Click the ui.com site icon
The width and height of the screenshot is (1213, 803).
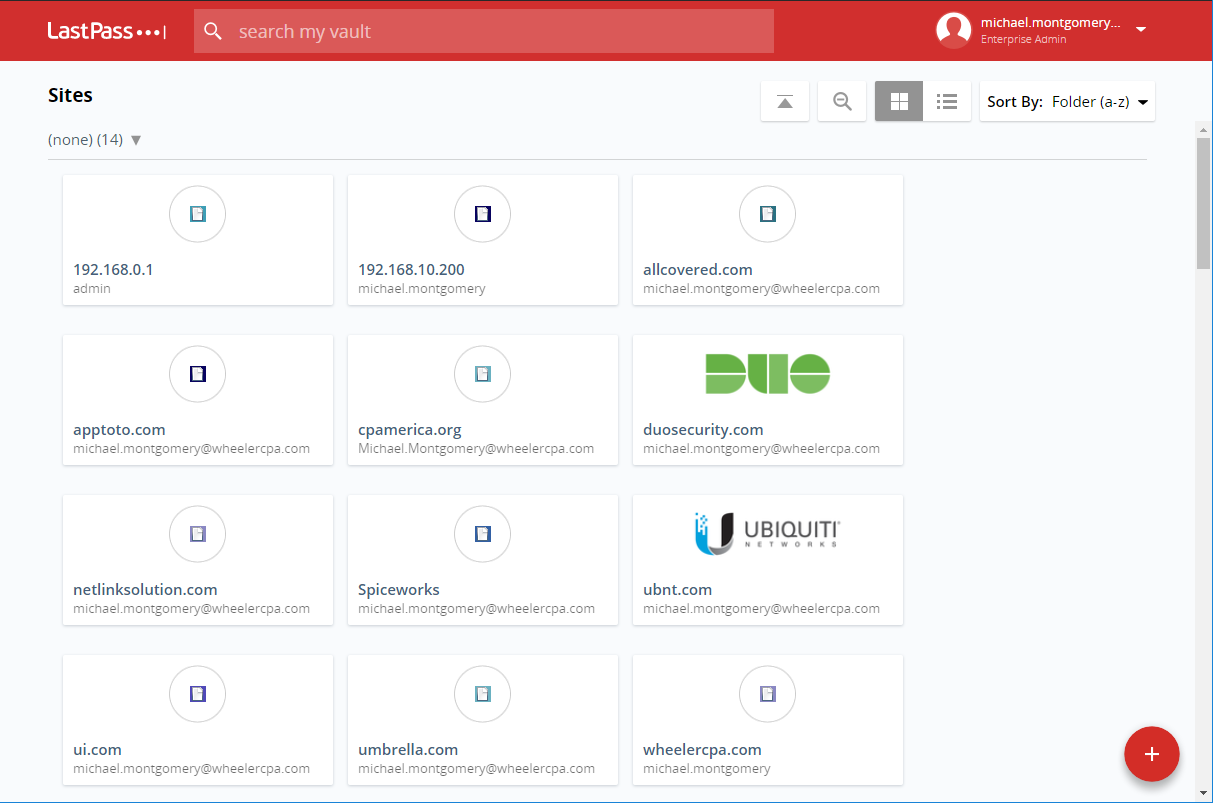tap(198, 693)
